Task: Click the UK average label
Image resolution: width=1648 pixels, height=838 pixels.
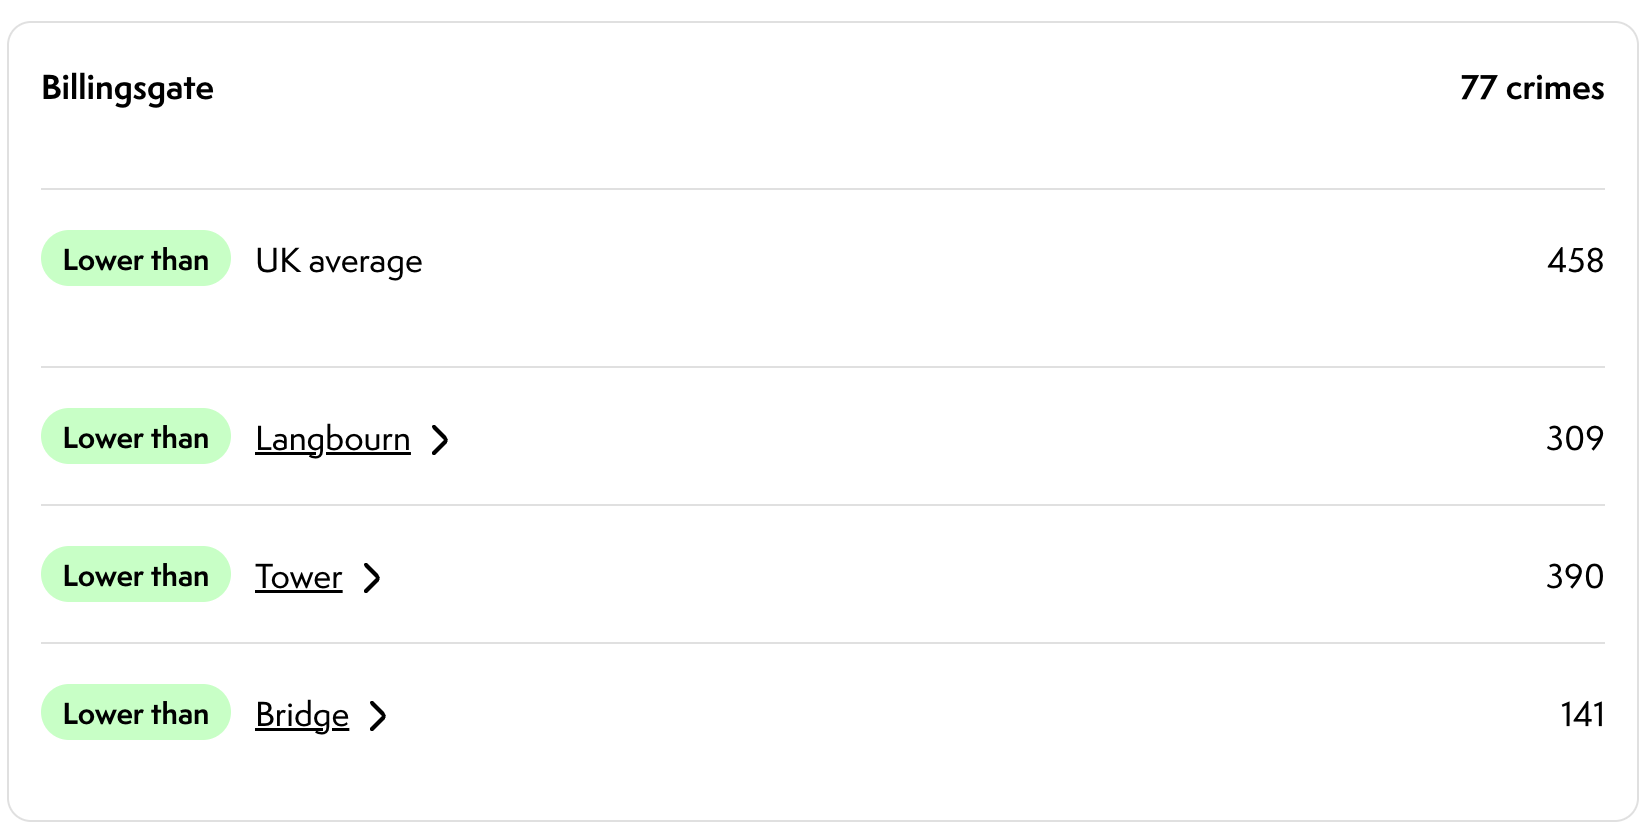Action: 339,261
